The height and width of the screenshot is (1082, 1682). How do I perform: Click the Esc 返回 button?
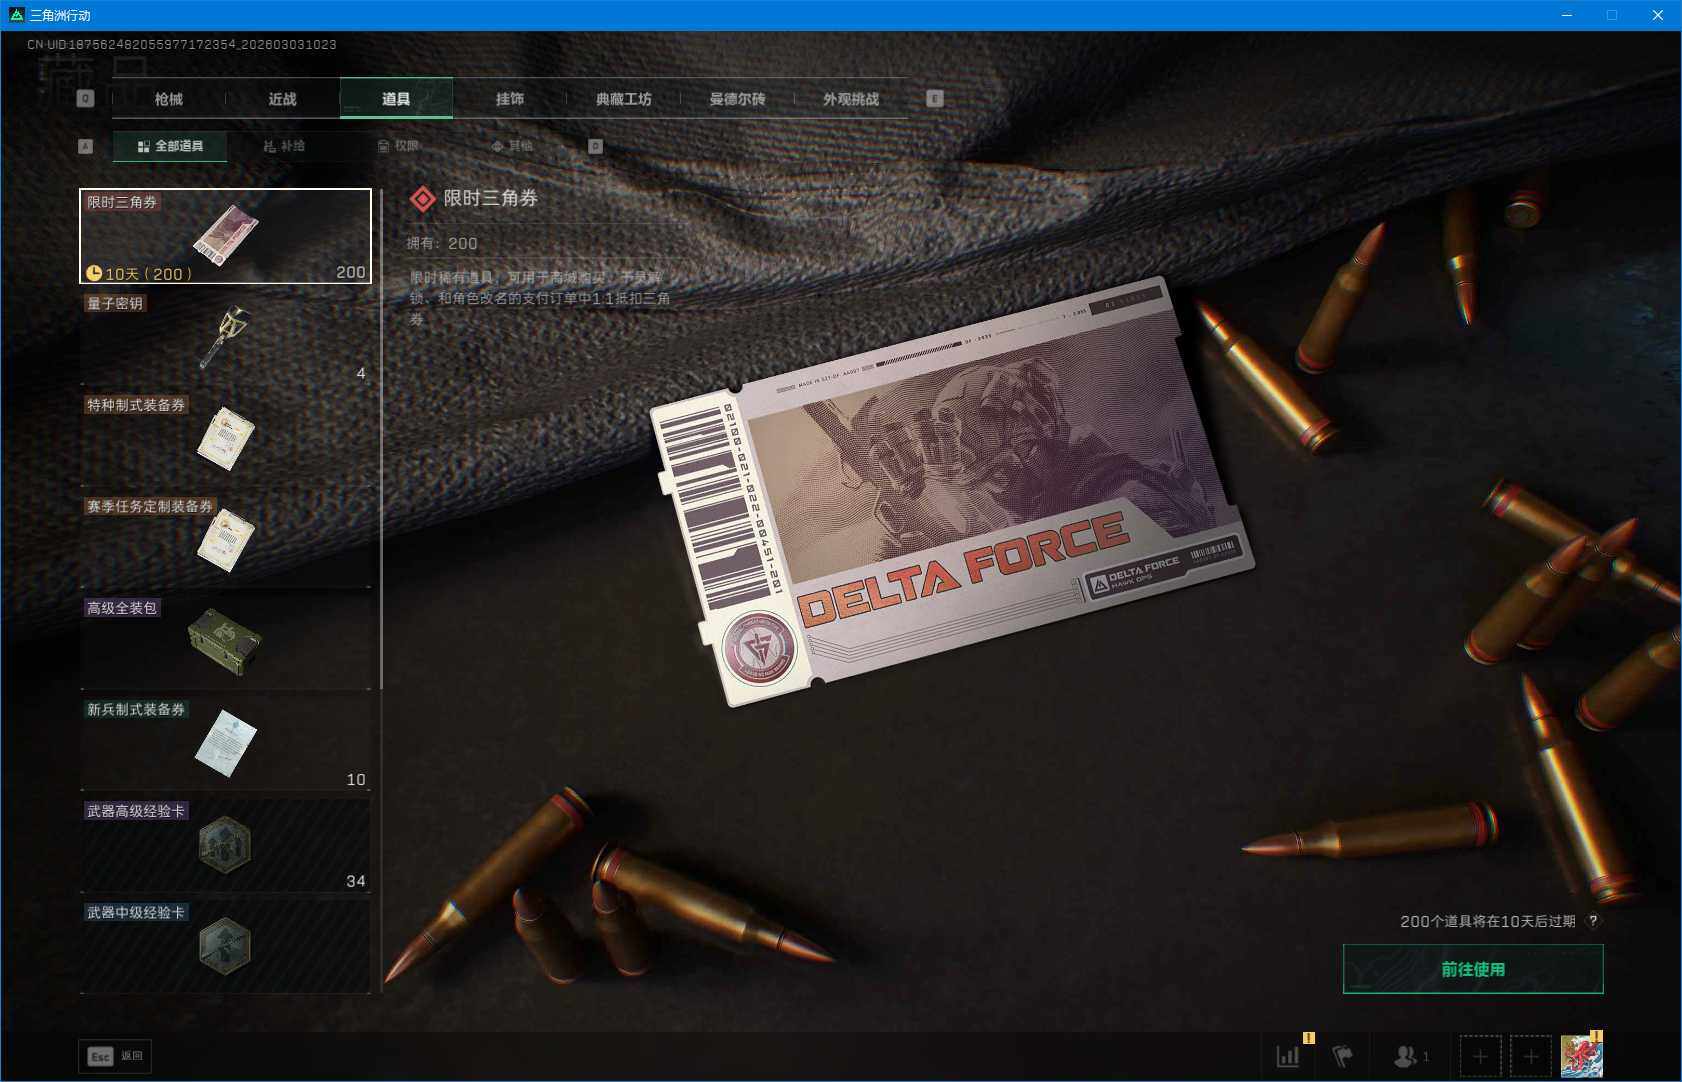click(115, 1056)
